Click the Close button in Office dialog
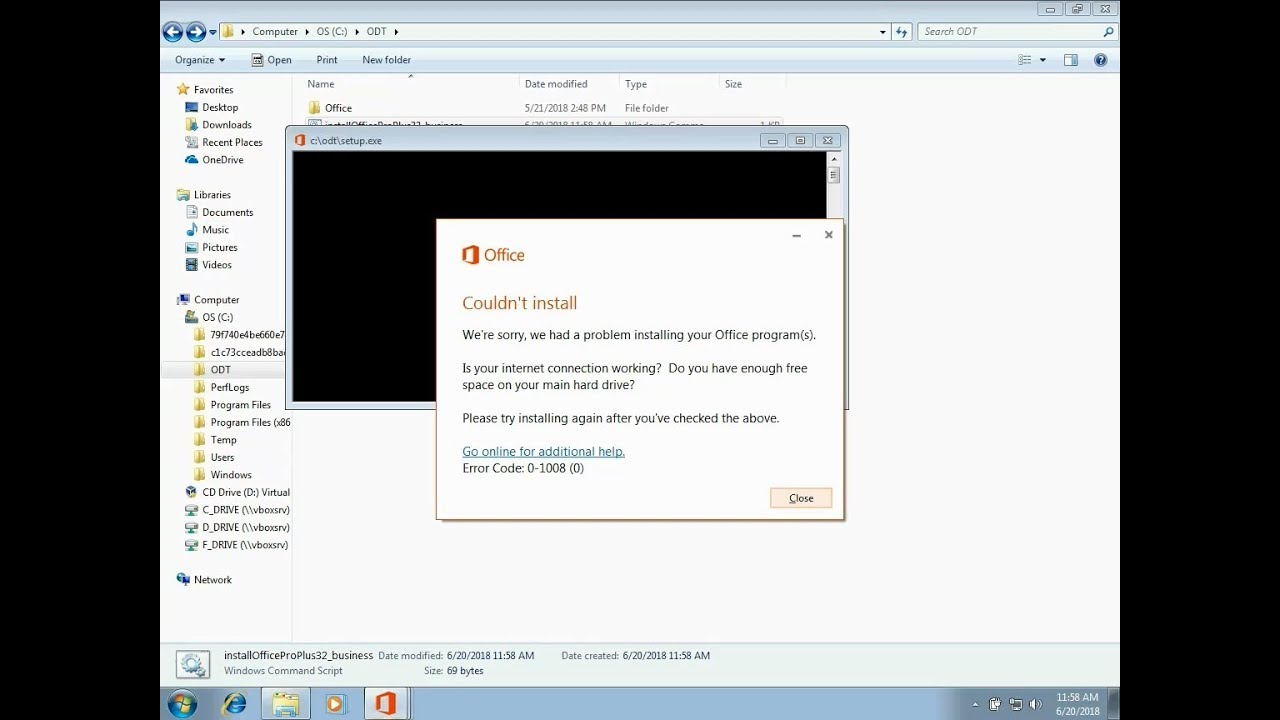This screenshot has width=1280, height=720. coord(801,498)
